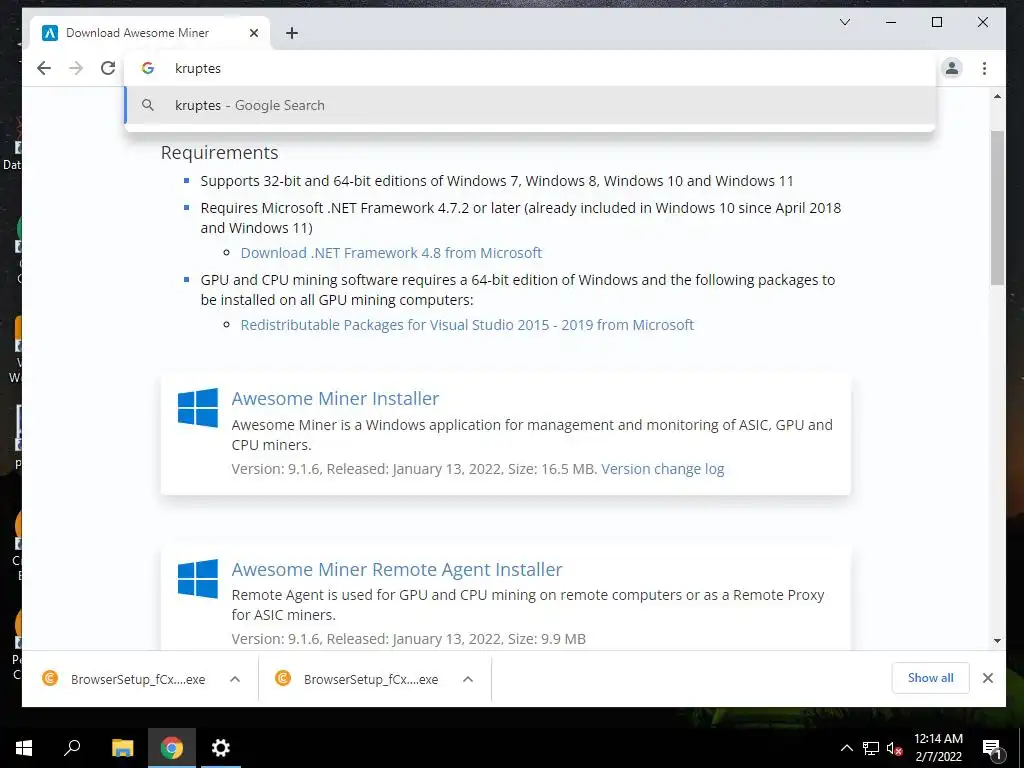This screenshot has width=1024, height=768.
Task: Click page scrollbar up arrow
Action: [997, 97]
